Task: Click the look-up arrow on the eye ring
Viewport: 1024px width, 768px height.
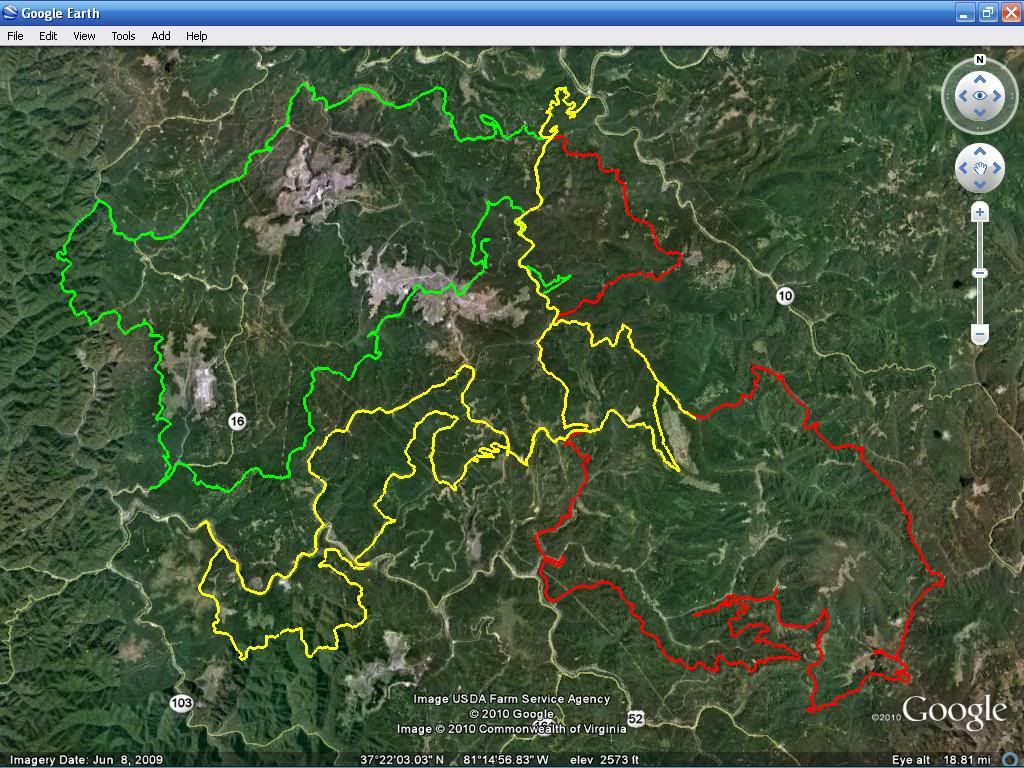Action: click(x=980, y=80)
